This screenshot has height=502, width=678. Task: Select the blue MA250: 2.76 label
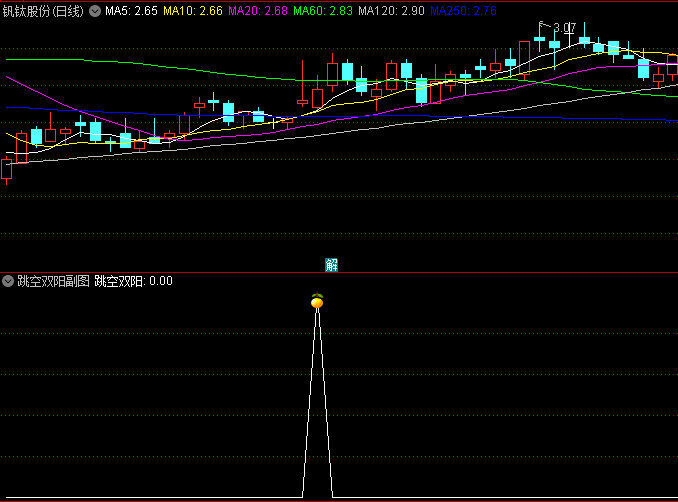click(x=464, y=11)
